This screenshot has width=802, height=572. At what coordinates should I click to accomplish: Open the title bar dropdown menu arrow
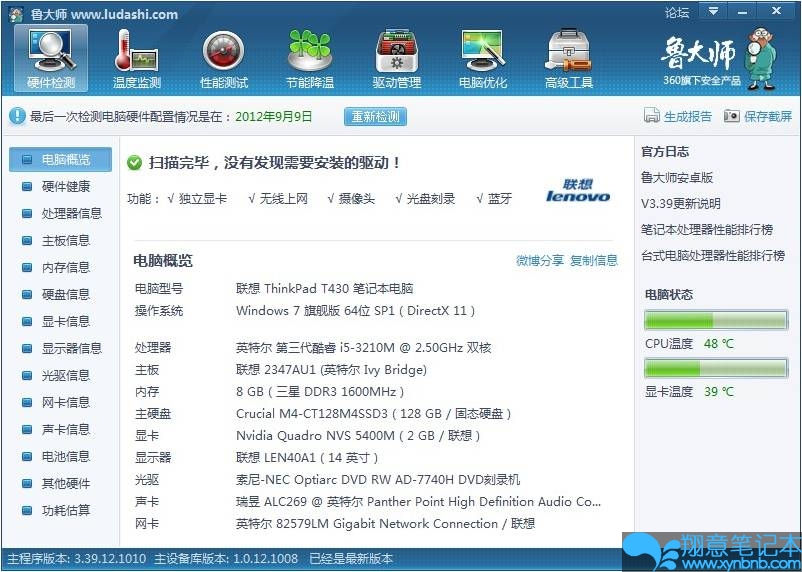click(713, 11)
